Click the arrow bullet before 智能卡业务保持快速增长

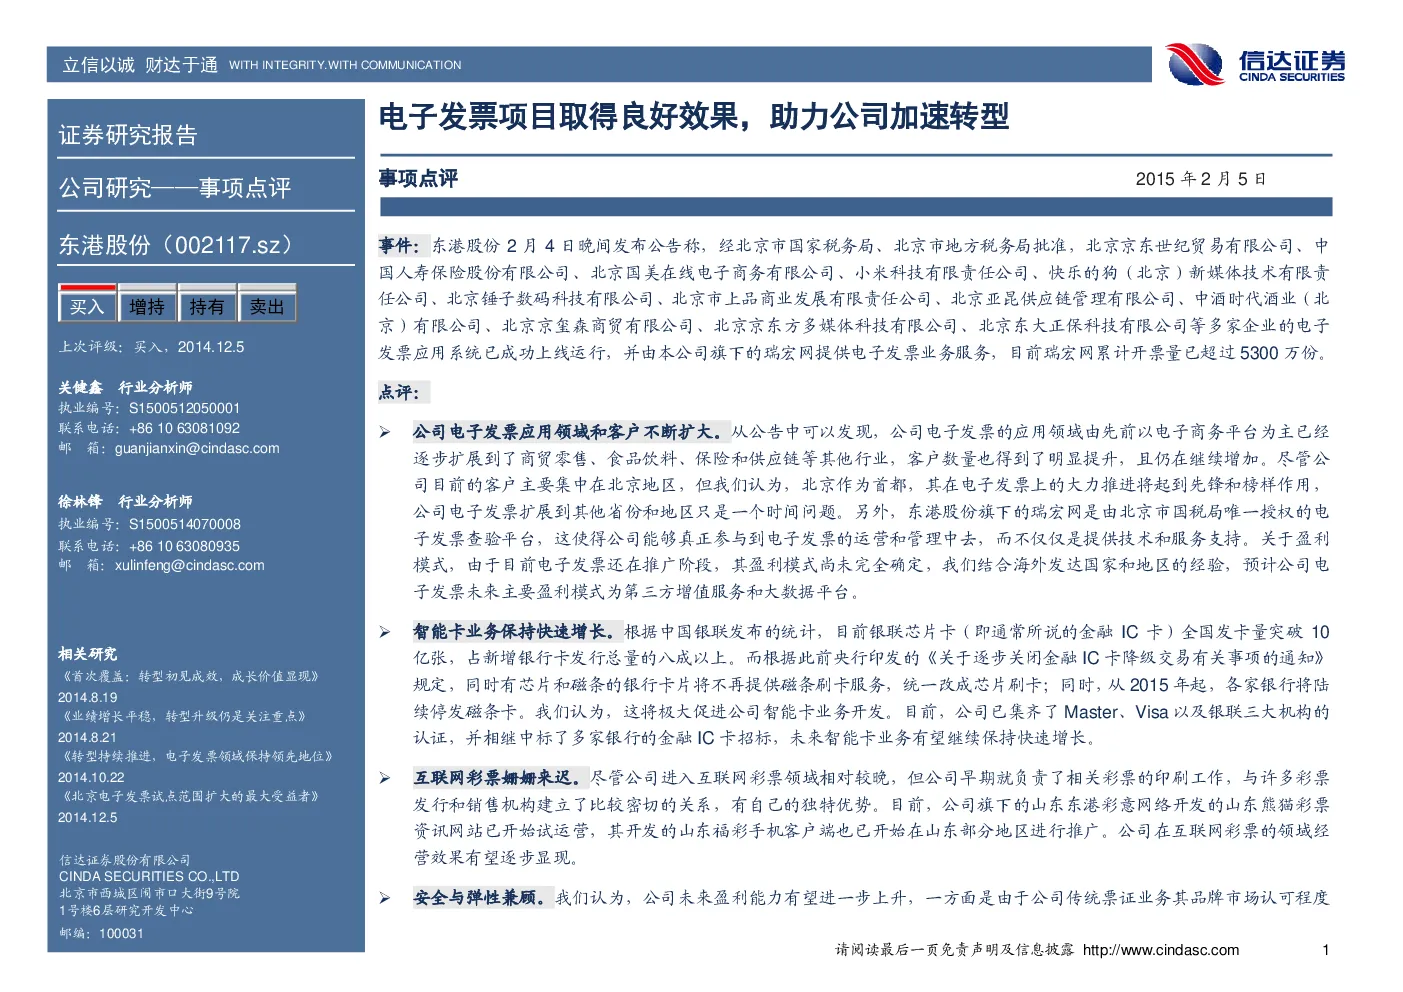pyautogui.click(x=385, y=632)
